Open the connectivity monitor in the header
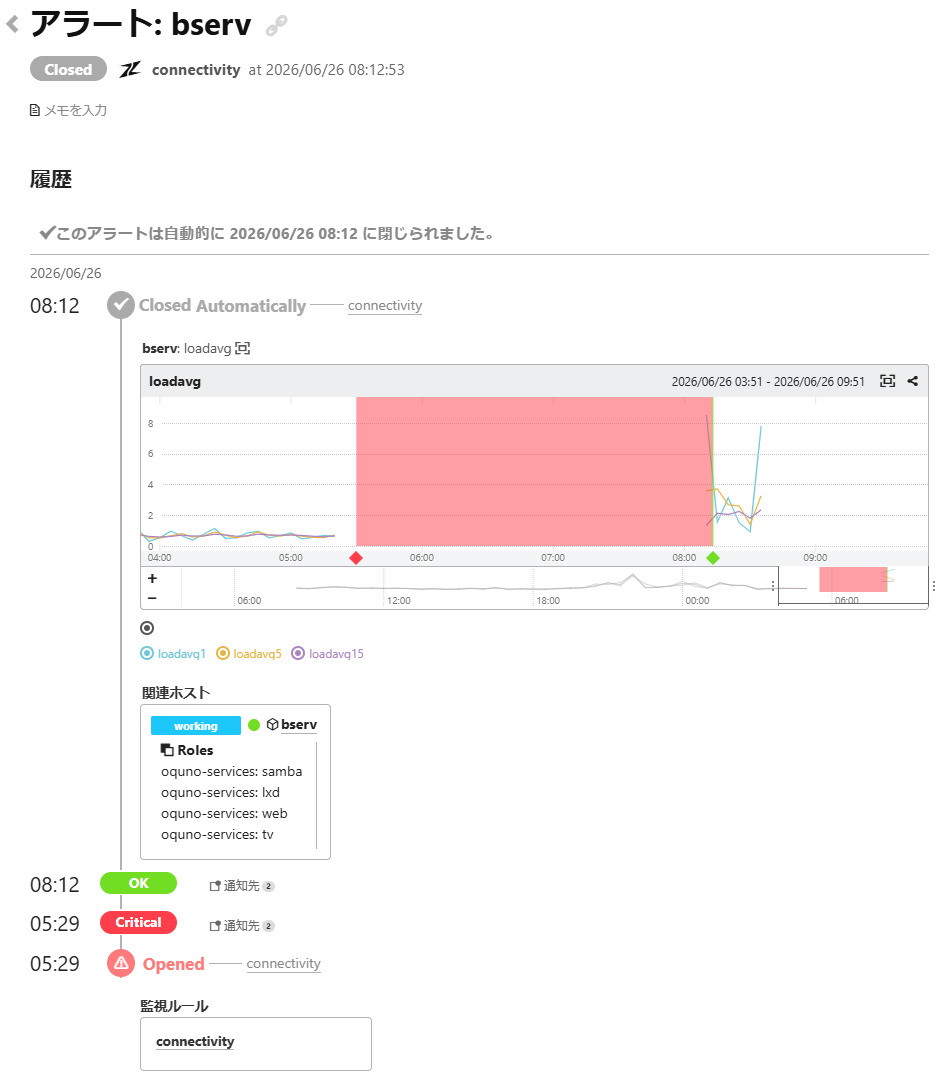This screenshot has height=1078, width=943. 196,69
